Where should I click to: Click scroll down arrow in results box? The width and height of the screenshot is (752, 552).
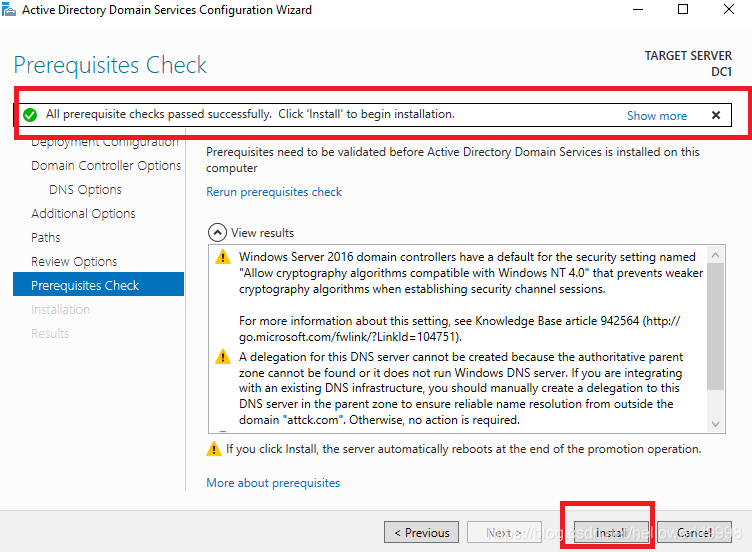[x=716, y=423]
